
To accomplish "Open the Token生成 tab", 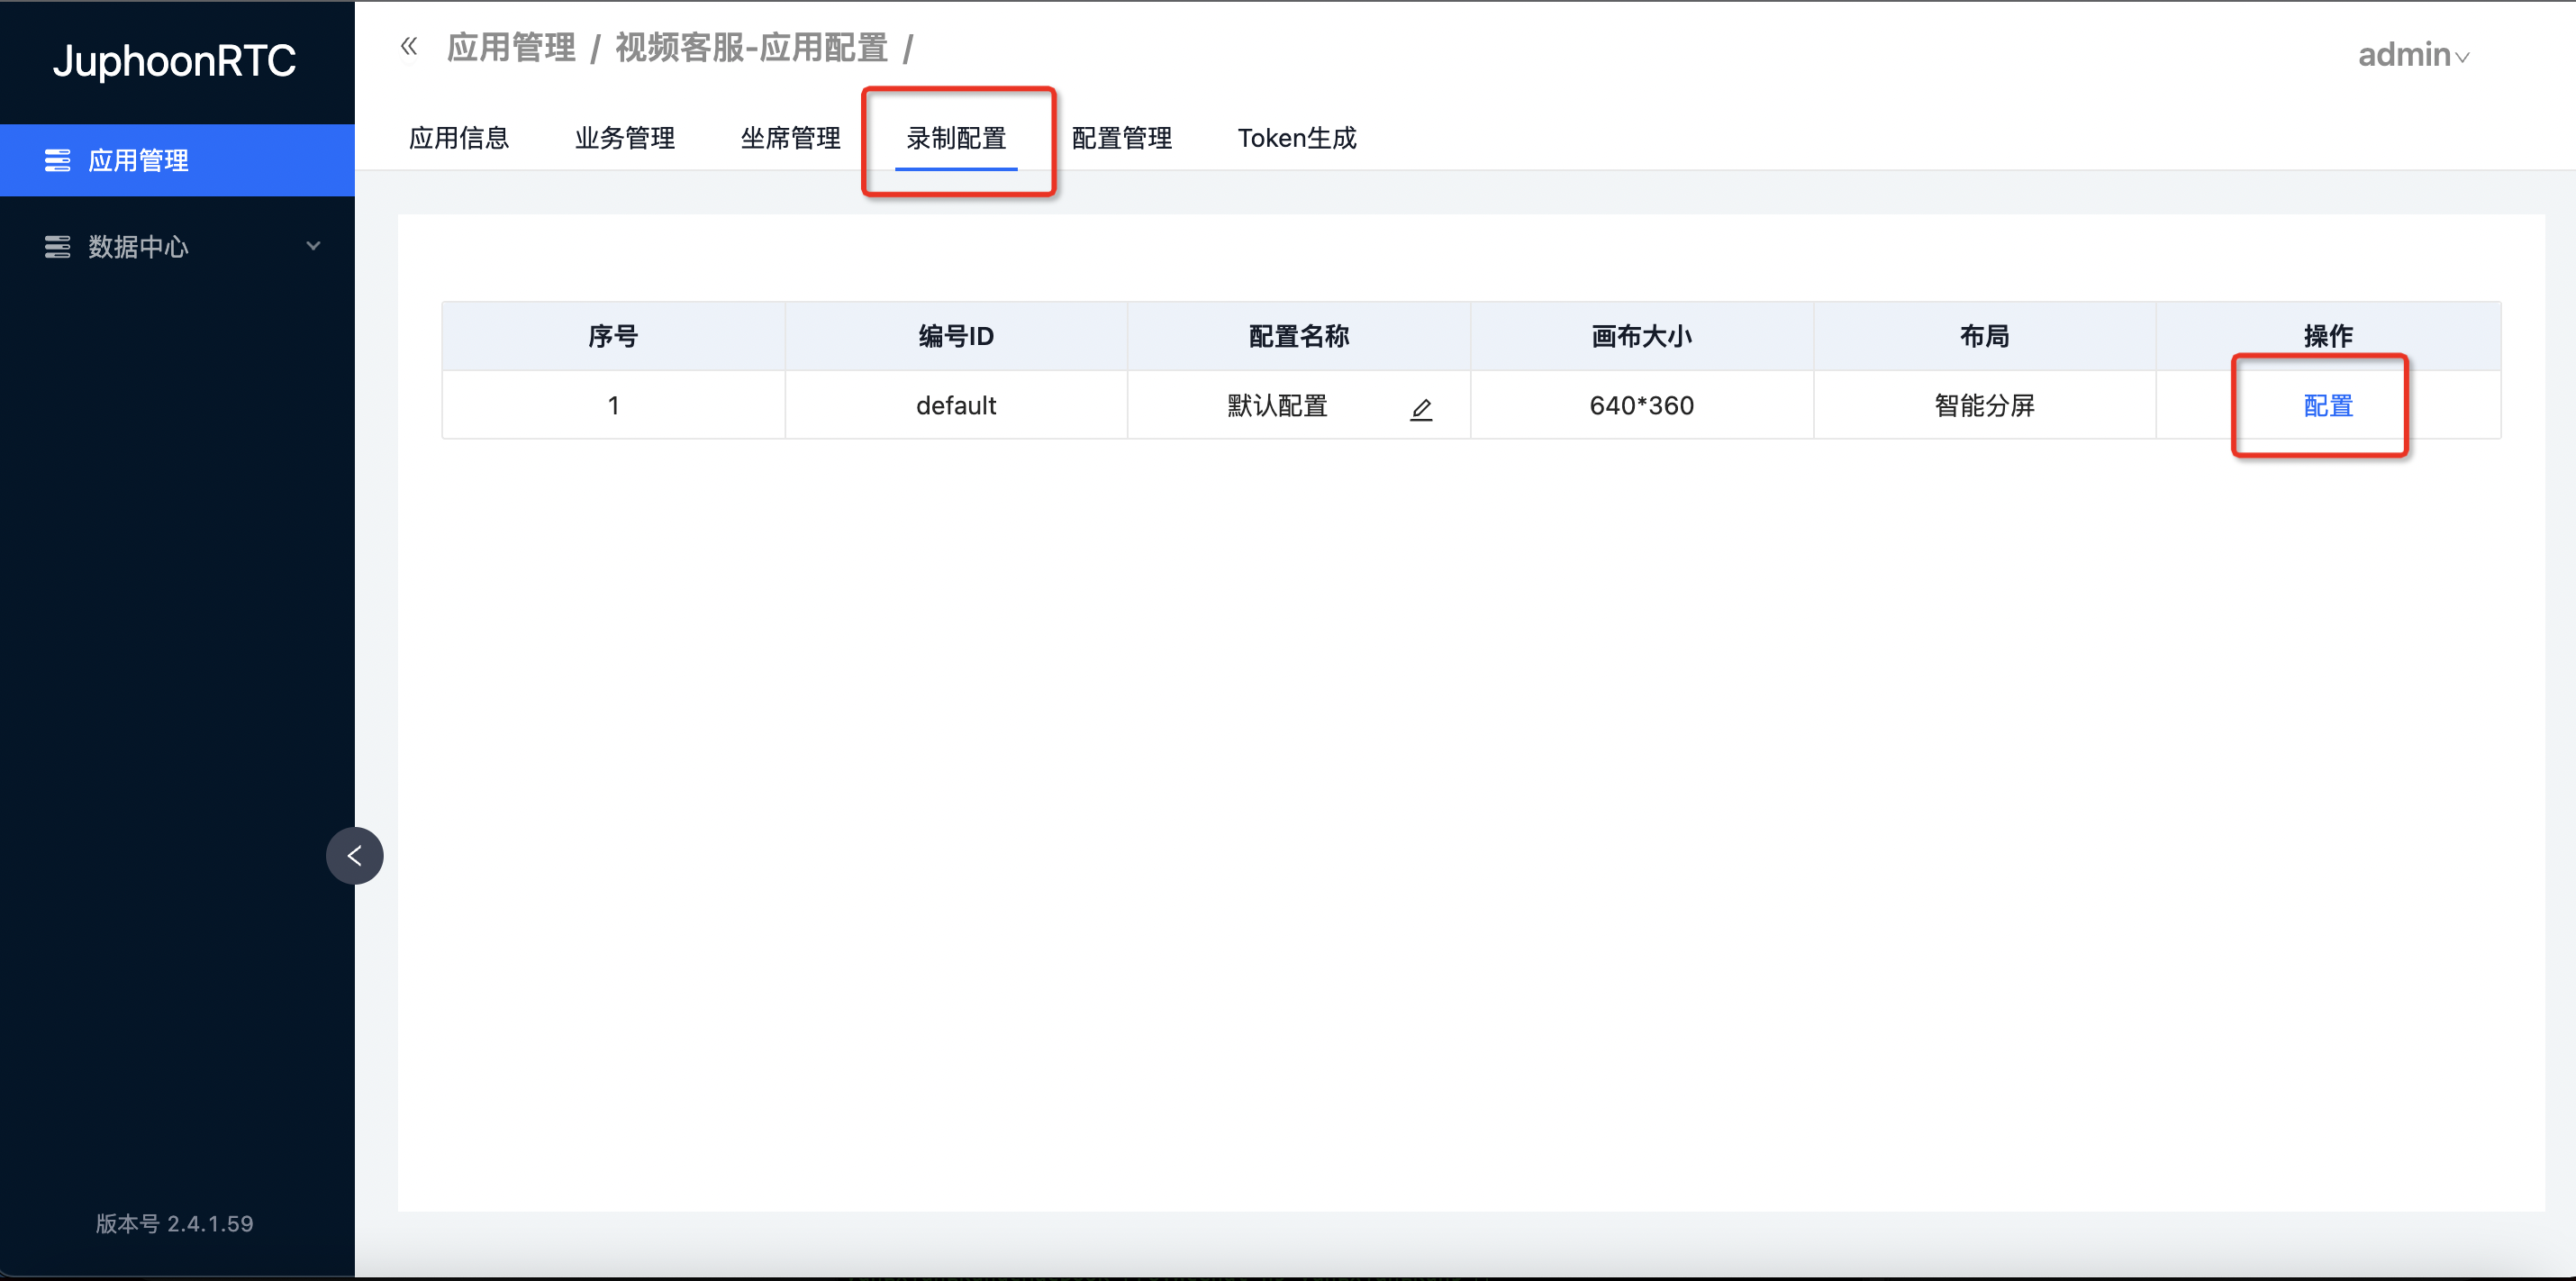I will point(1297,138).
